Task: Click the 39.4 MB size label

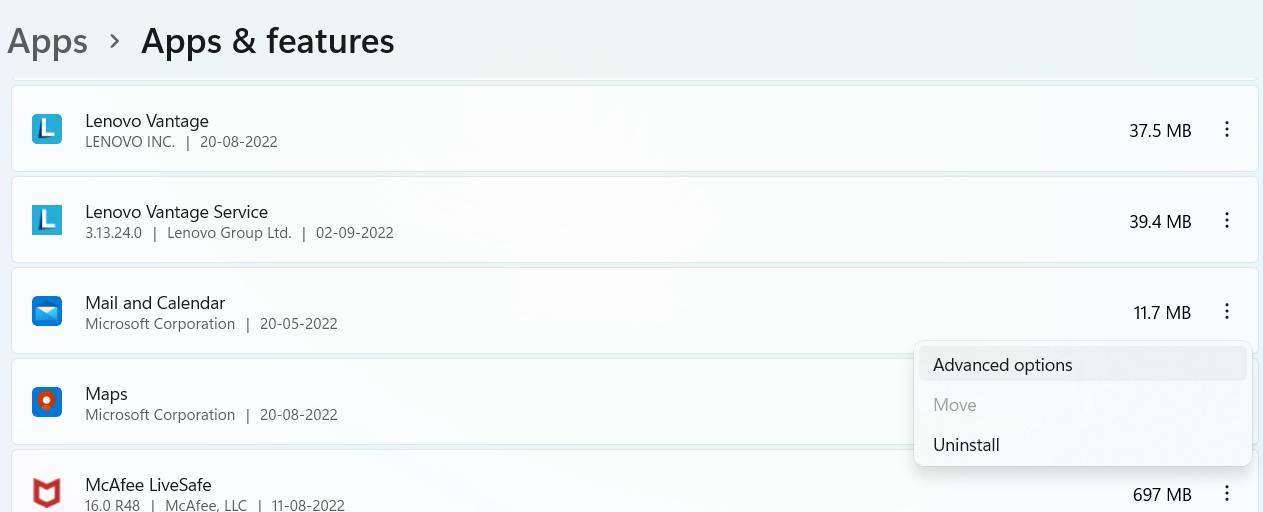Action: click(x=1160, y=222)
